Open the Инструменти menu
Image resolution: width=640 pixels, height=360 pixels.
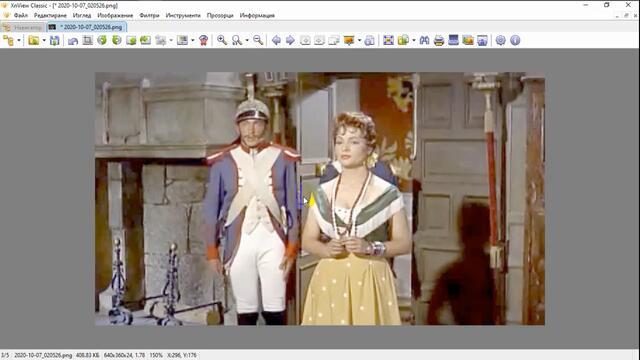click(183, 16)
